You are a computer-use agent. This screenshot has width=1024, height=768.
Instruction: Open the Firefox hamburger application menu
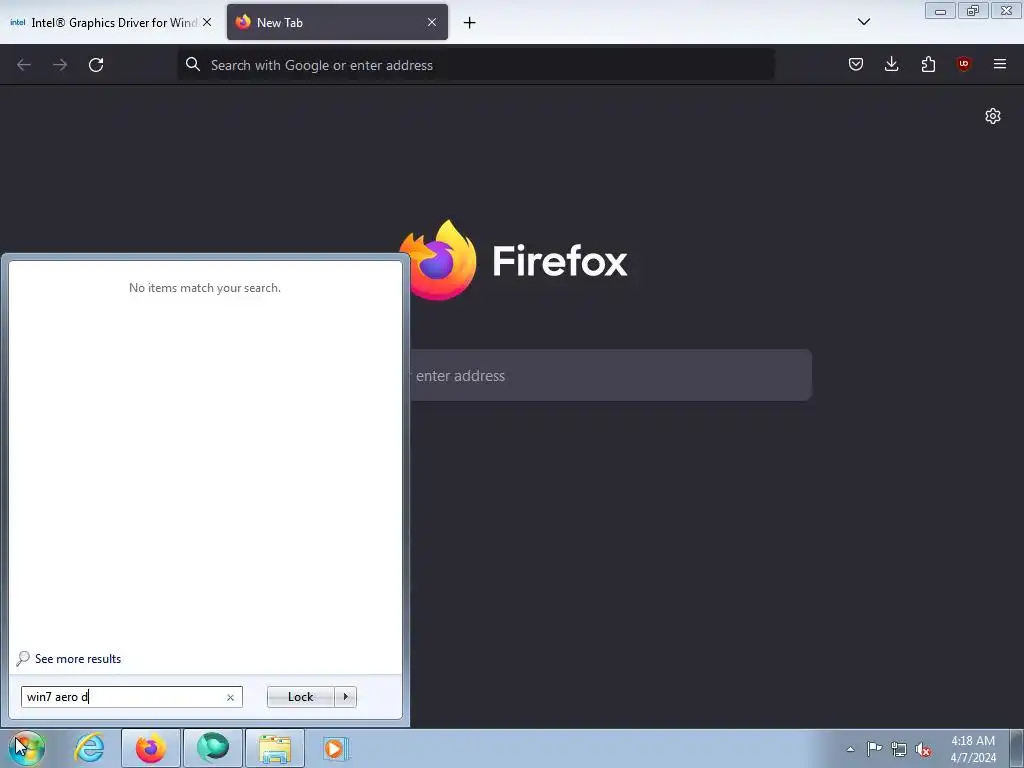(1000, 64)
